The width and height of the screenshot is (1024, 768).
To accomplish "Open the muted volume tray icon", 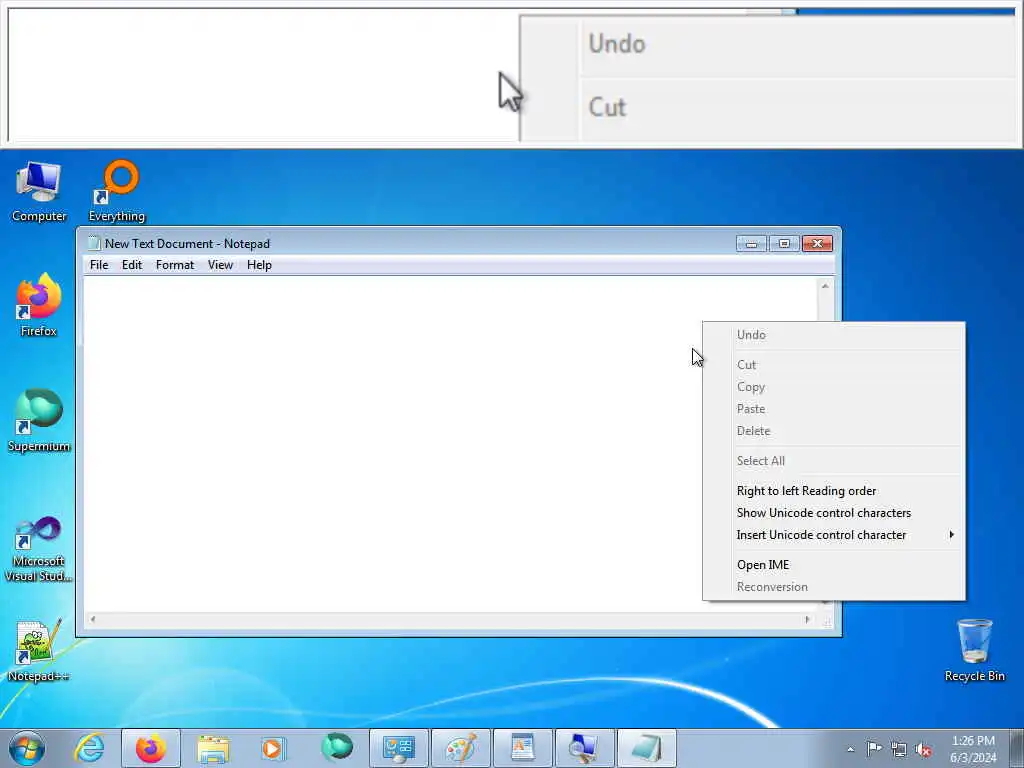I will point(923,749).
